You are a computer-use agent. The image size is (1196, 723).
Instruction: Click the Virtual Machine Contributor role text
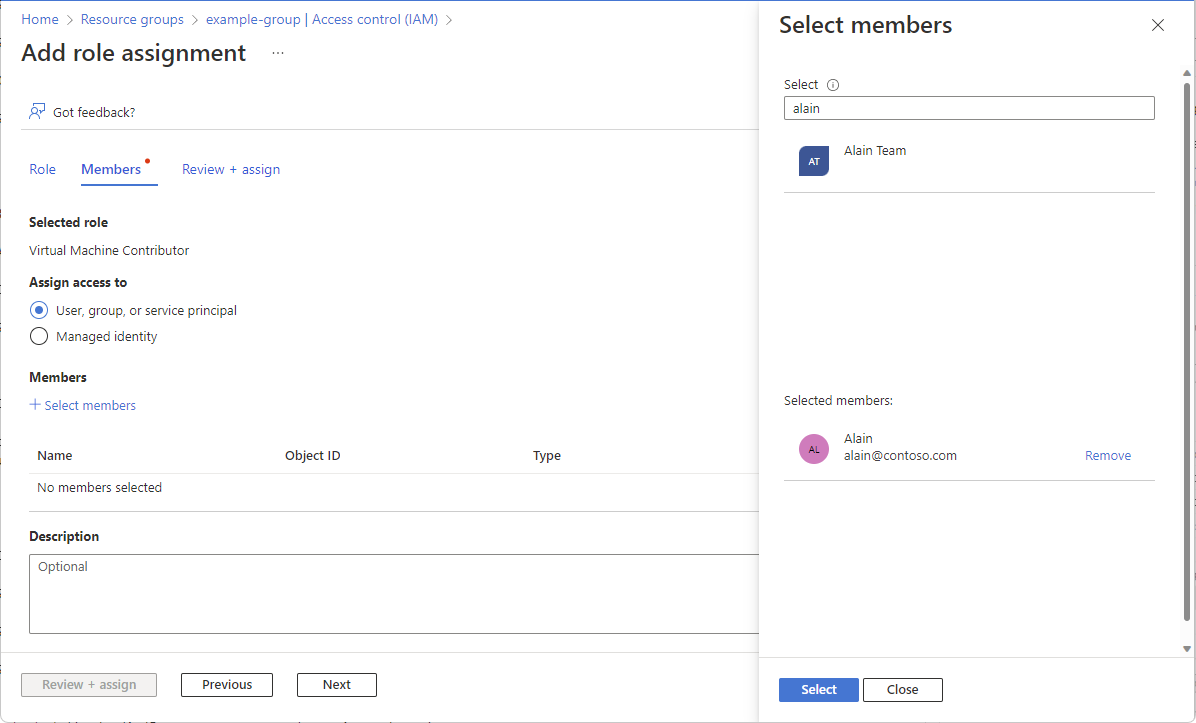tap(109, 250)
